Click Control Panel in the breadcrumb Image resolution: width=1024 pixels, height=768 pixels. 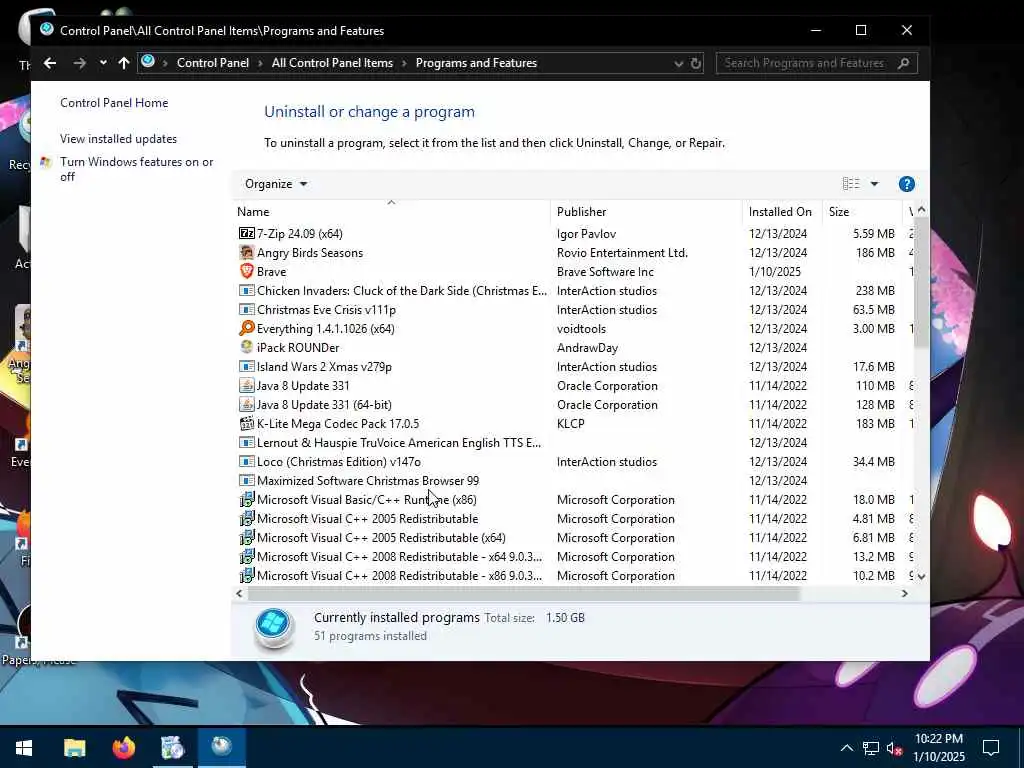[213, 63]
